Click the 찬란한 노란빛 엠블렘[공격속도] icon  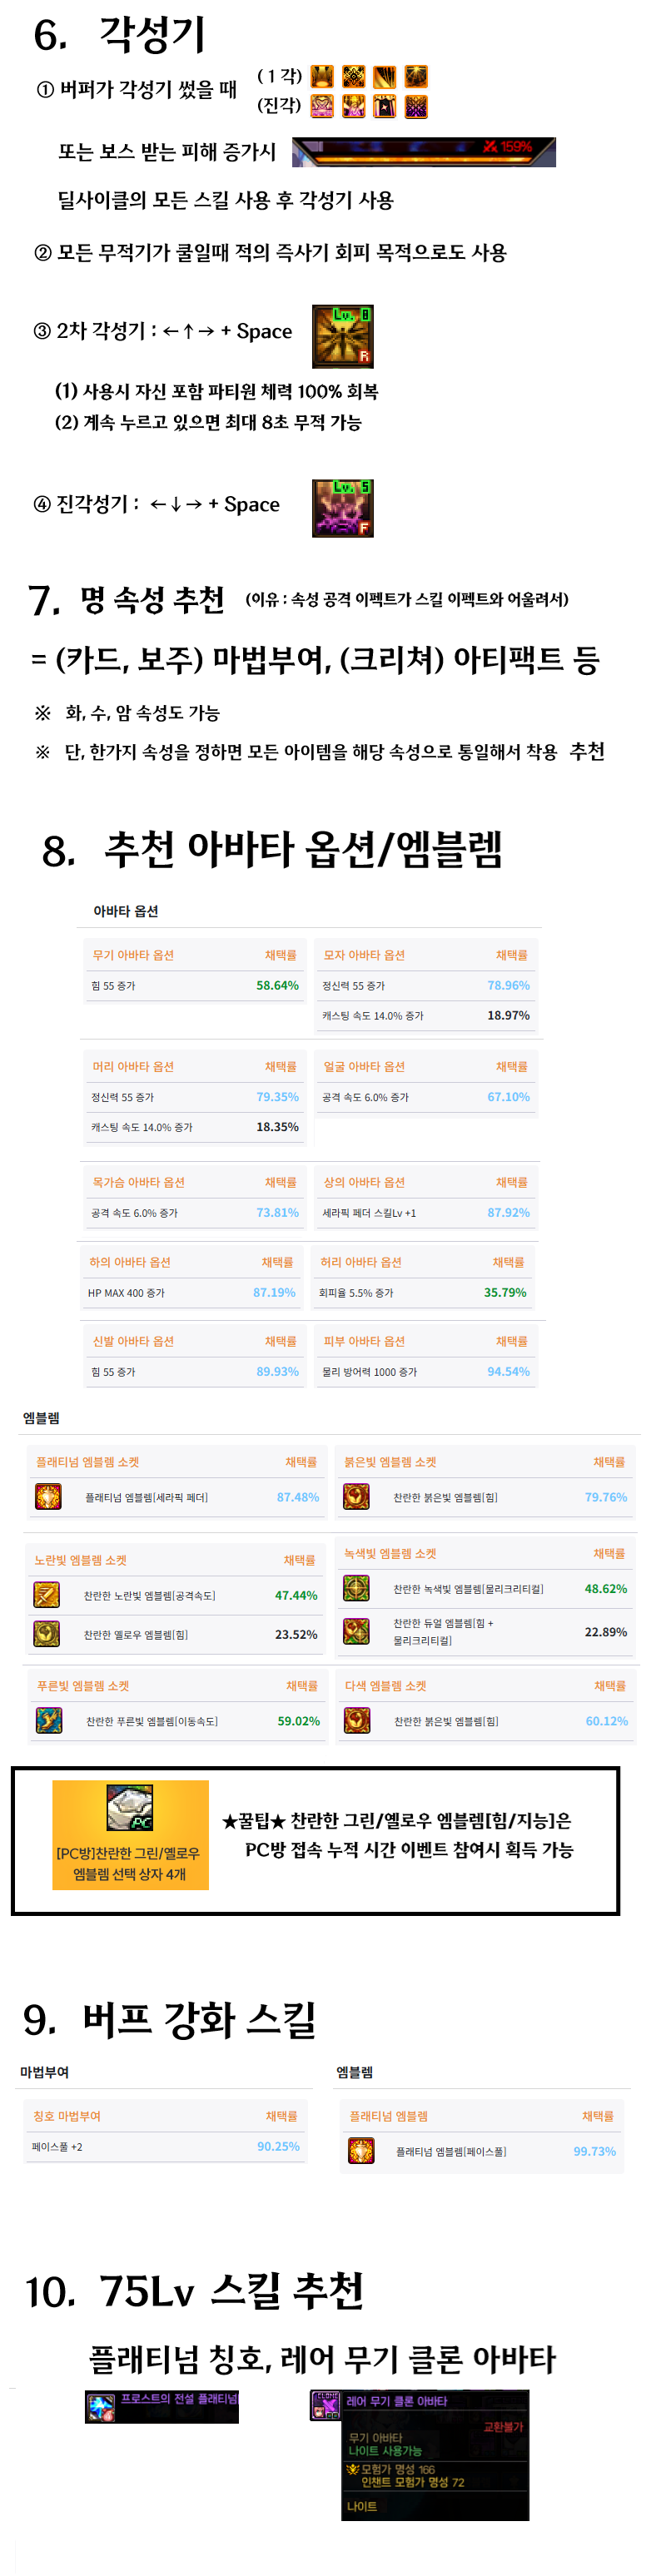(x=47, y=1594)
